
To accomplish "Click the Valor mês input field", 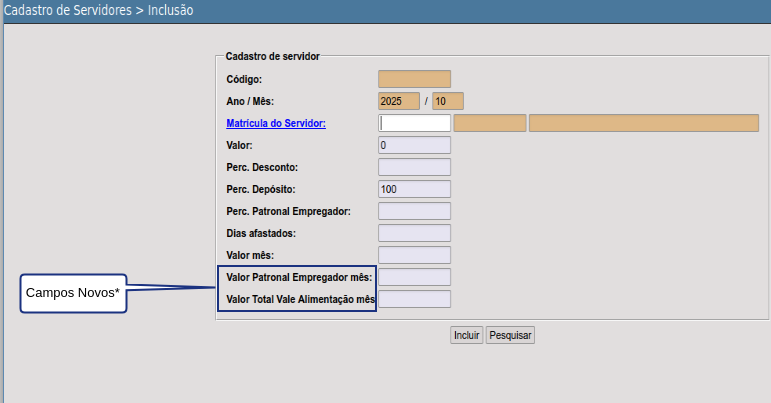I will pos(414,255).
